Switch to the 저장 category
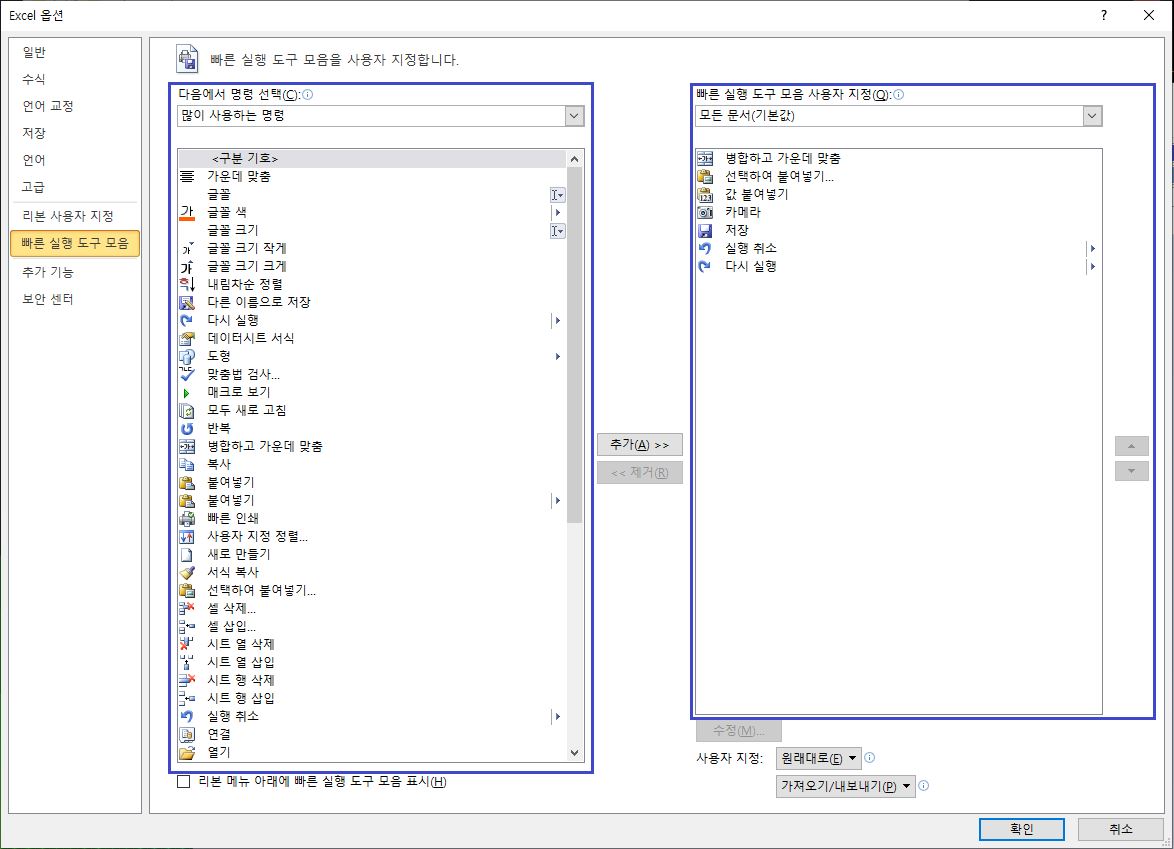The height and width of the screenshot is (849, 1174). pos(34,133)
